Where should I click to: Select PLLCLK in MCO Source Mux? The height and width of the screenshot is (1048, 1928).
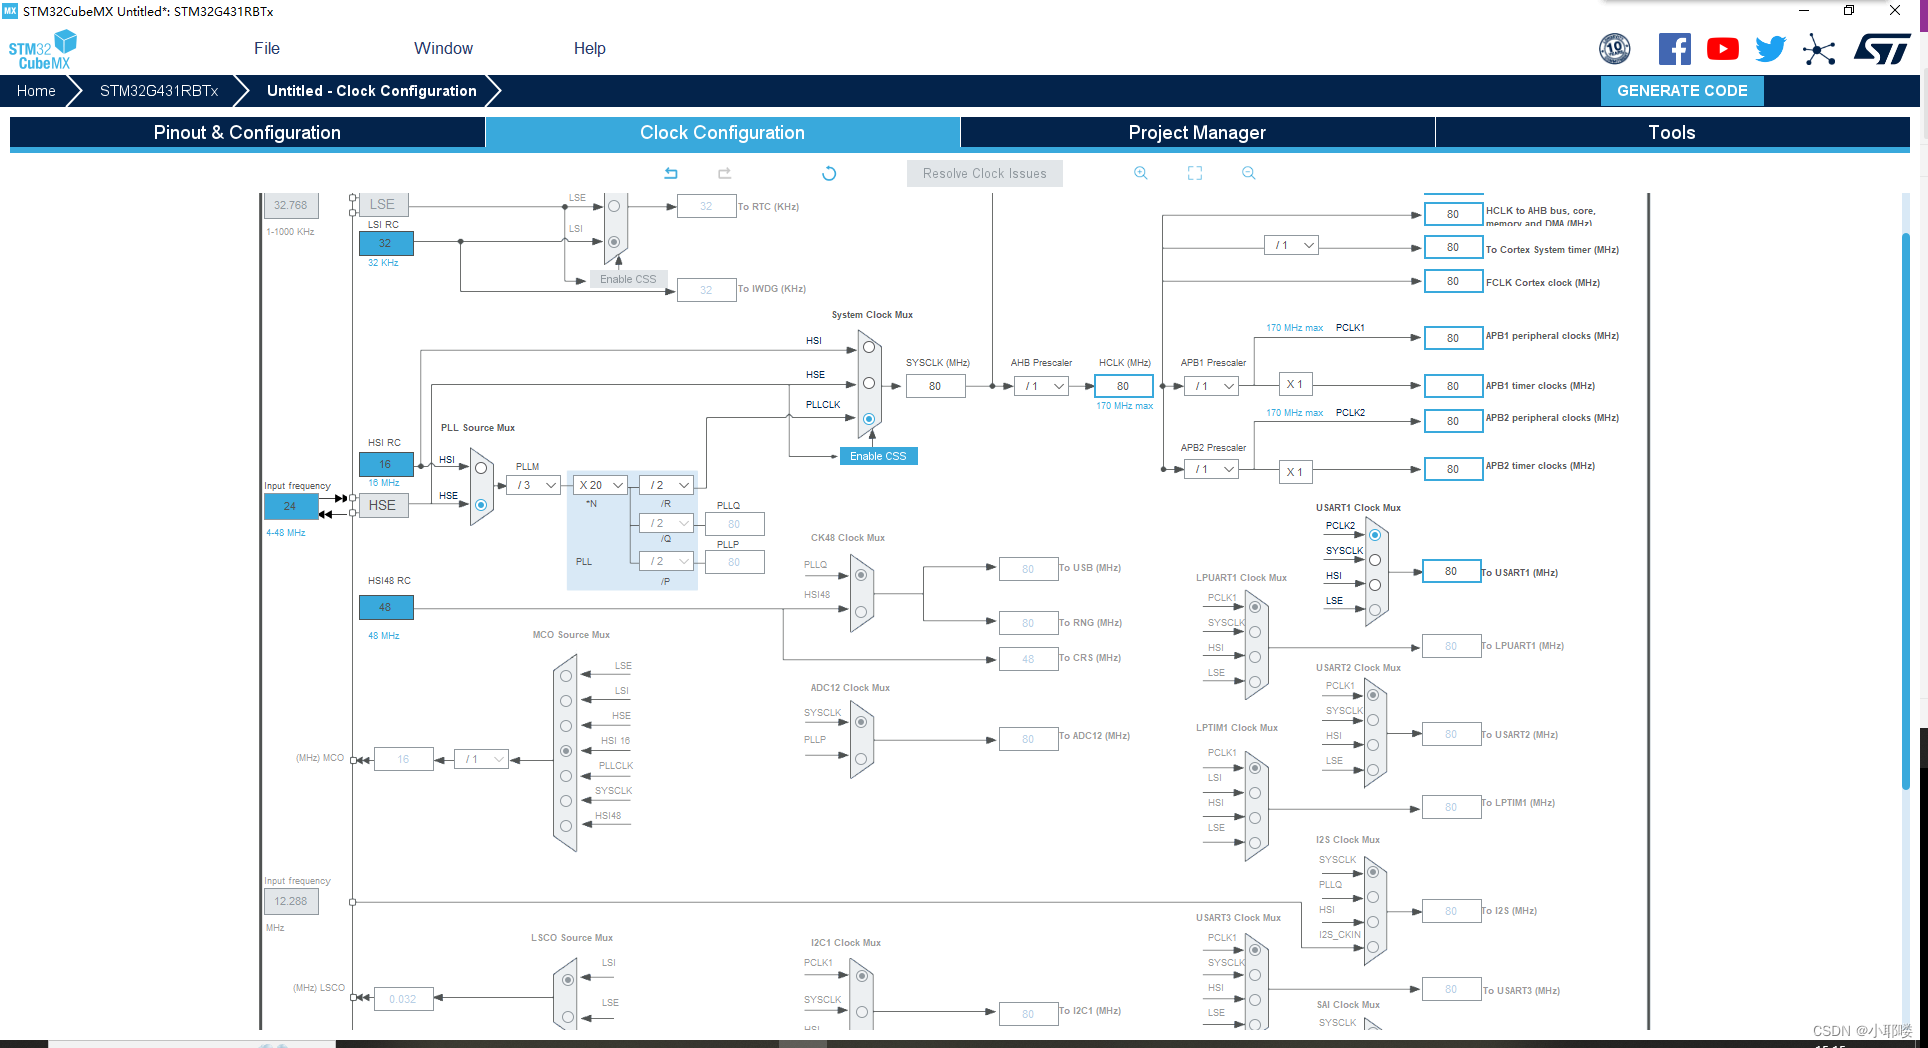point(566,776)
